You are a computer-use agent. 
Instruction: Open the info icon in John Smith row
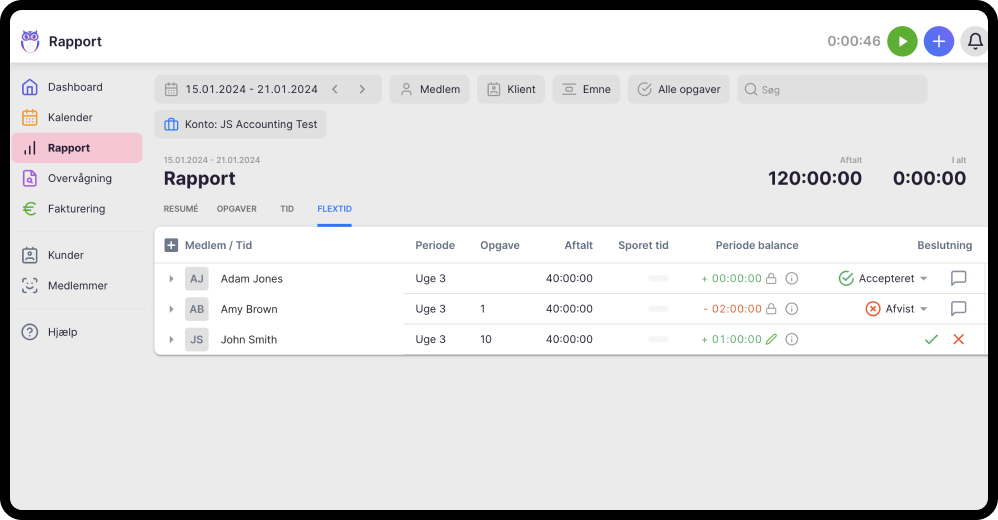[x=792, y=339]
